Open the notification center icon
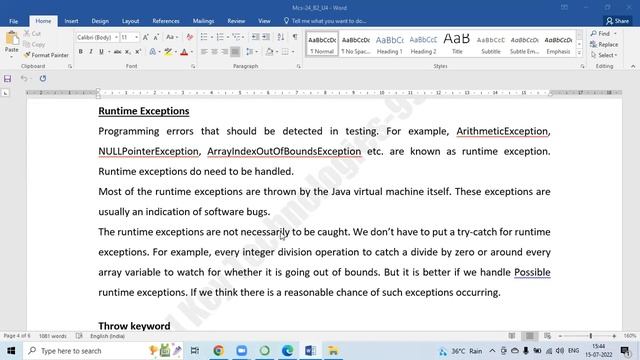Viewport: 640px width, 360px height. coord(625,351)
